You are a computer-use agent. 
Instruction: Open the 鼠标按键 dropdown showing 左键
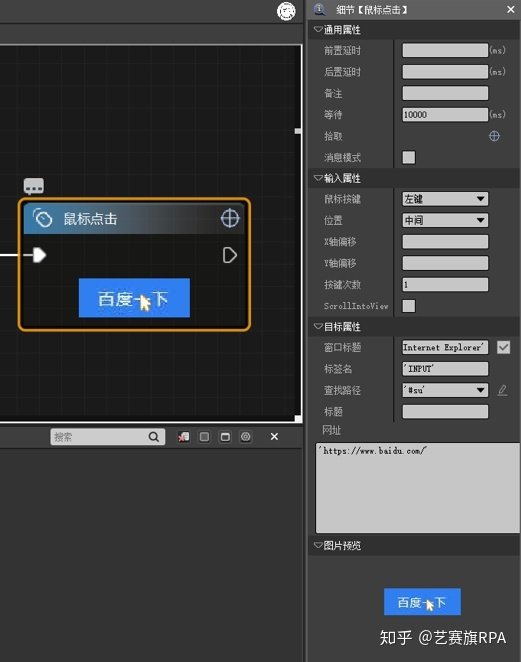pos(445,199)
